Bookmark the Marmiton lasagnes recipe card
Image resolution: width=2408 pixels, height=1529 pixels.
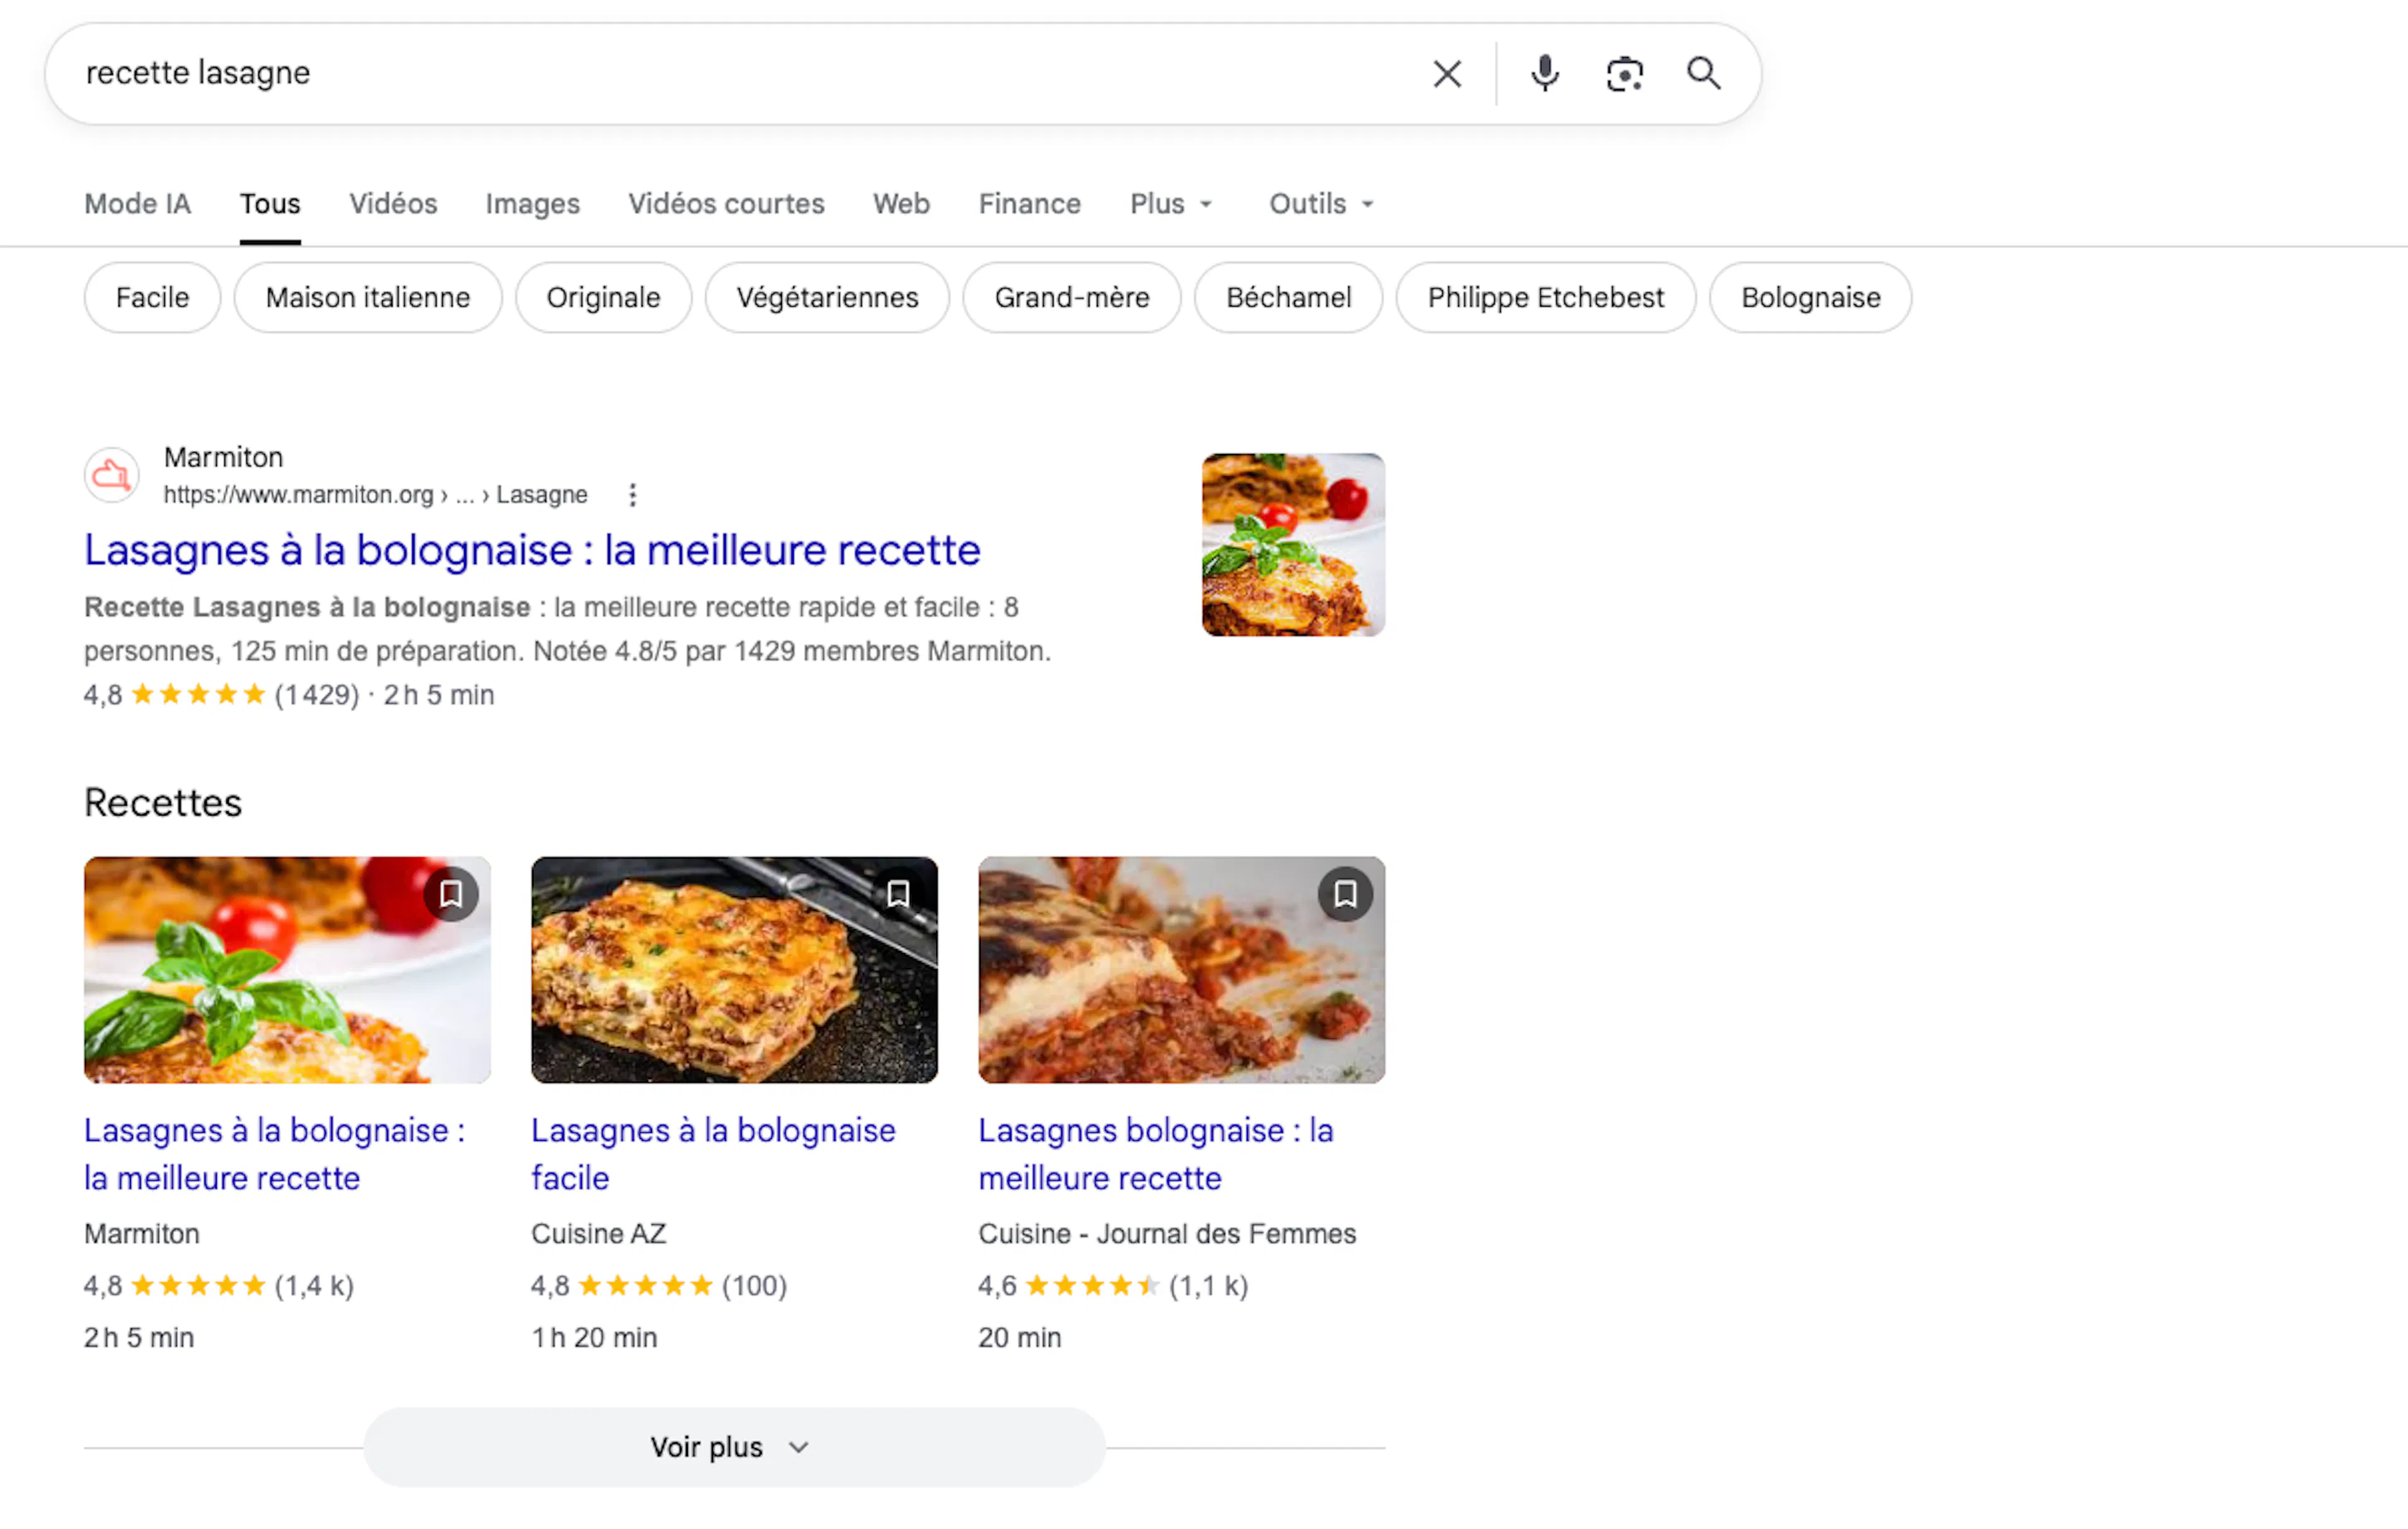coord(451,893)
